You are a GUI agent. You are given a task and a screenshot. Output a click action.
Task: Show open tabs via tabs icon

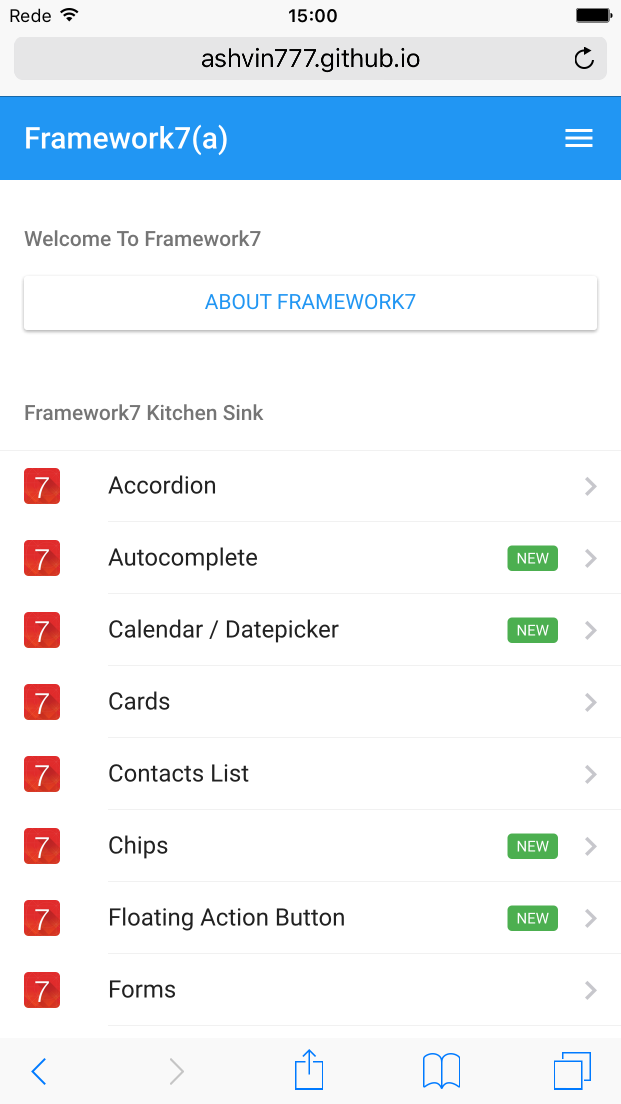click(572, 1071)
